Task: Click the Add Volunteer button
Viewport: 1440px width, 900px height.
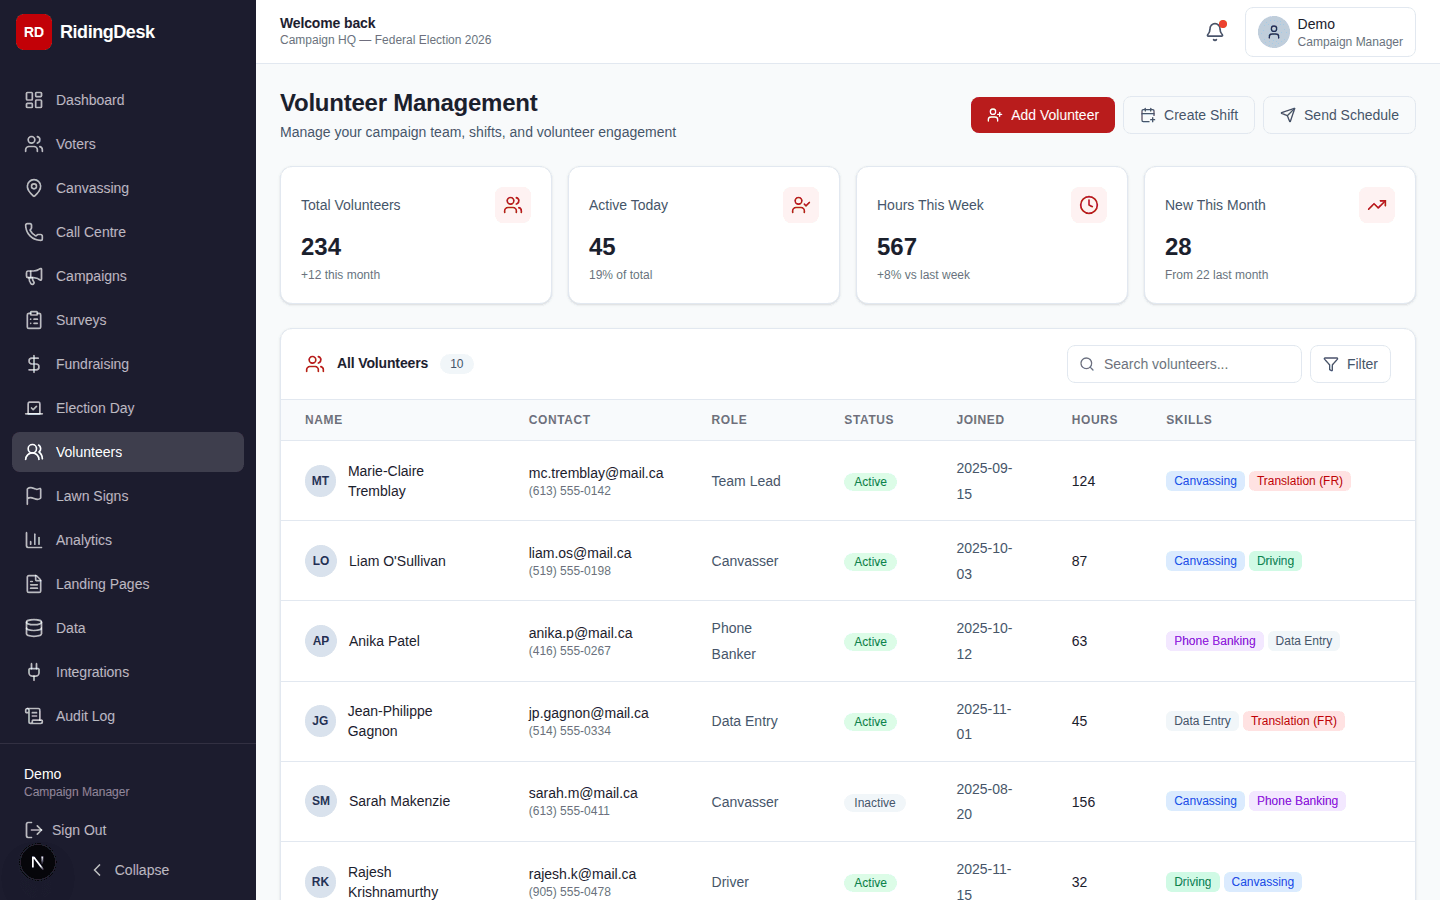Action: [1042, 115]
